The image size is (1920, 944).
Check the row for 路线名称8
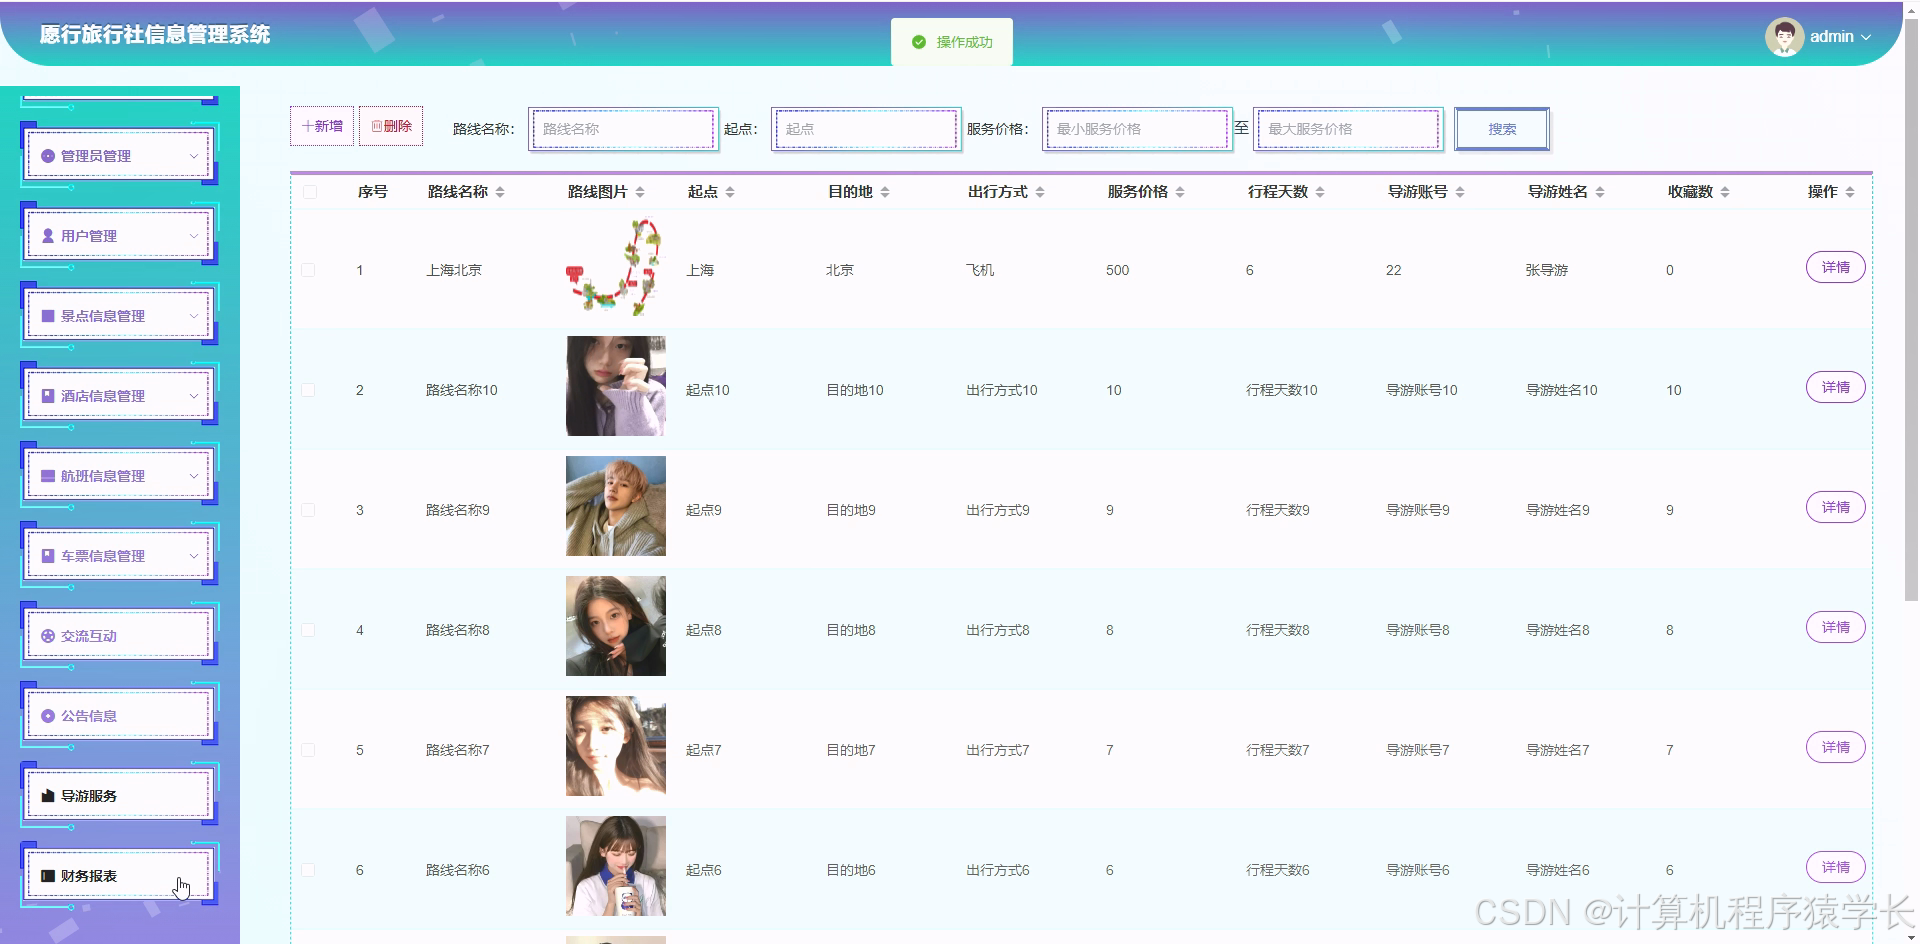coord(308,630)
